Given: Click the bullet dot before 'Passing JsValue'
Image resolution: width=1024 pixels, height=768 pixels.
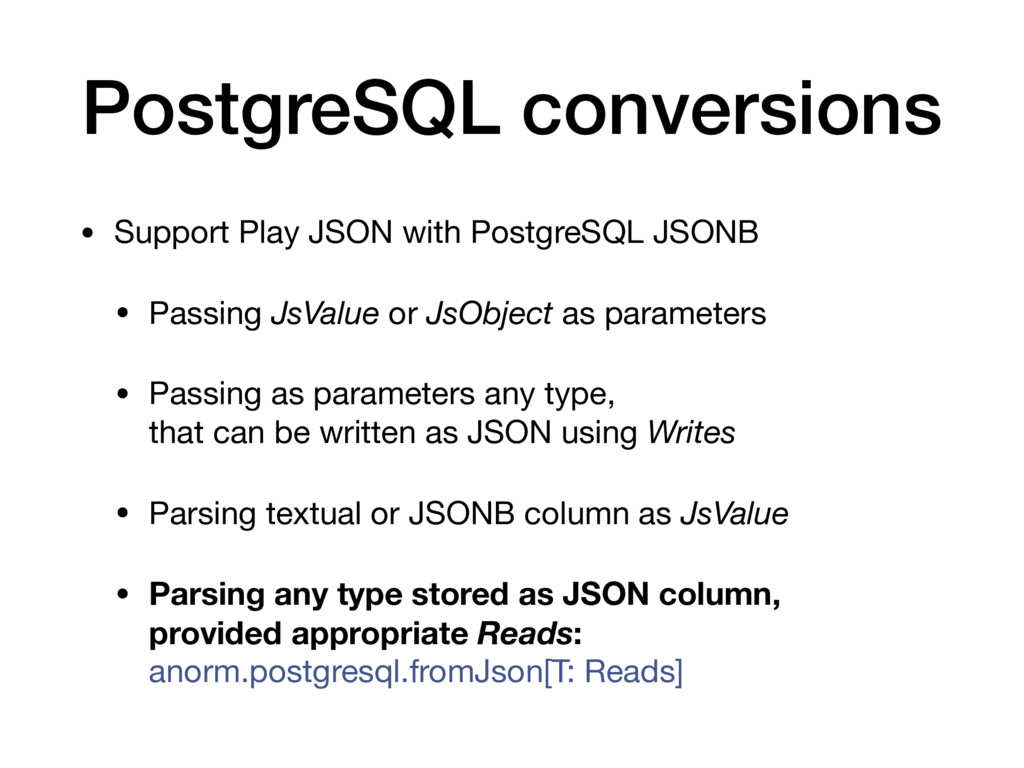Looking at the screenshot, I should coord(123,314).
